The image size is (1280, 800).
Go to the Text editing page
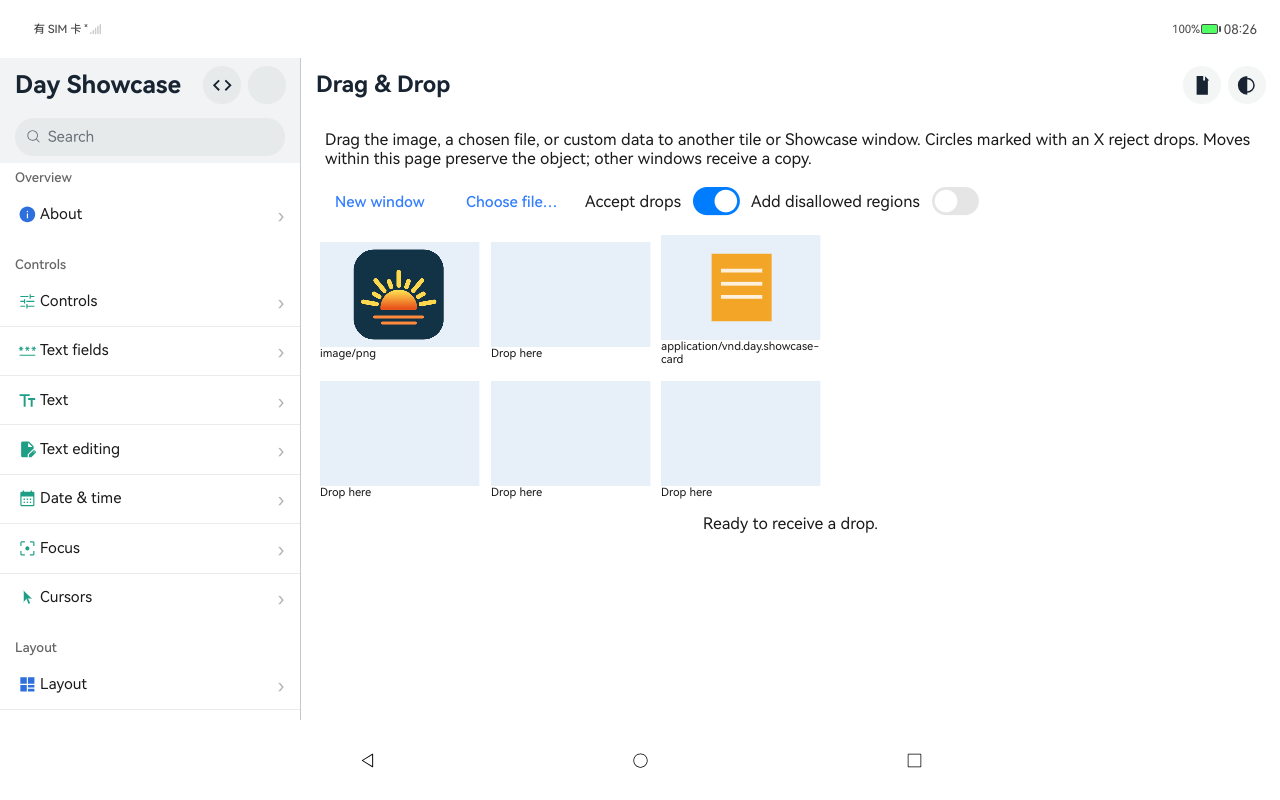pos(150,449)
